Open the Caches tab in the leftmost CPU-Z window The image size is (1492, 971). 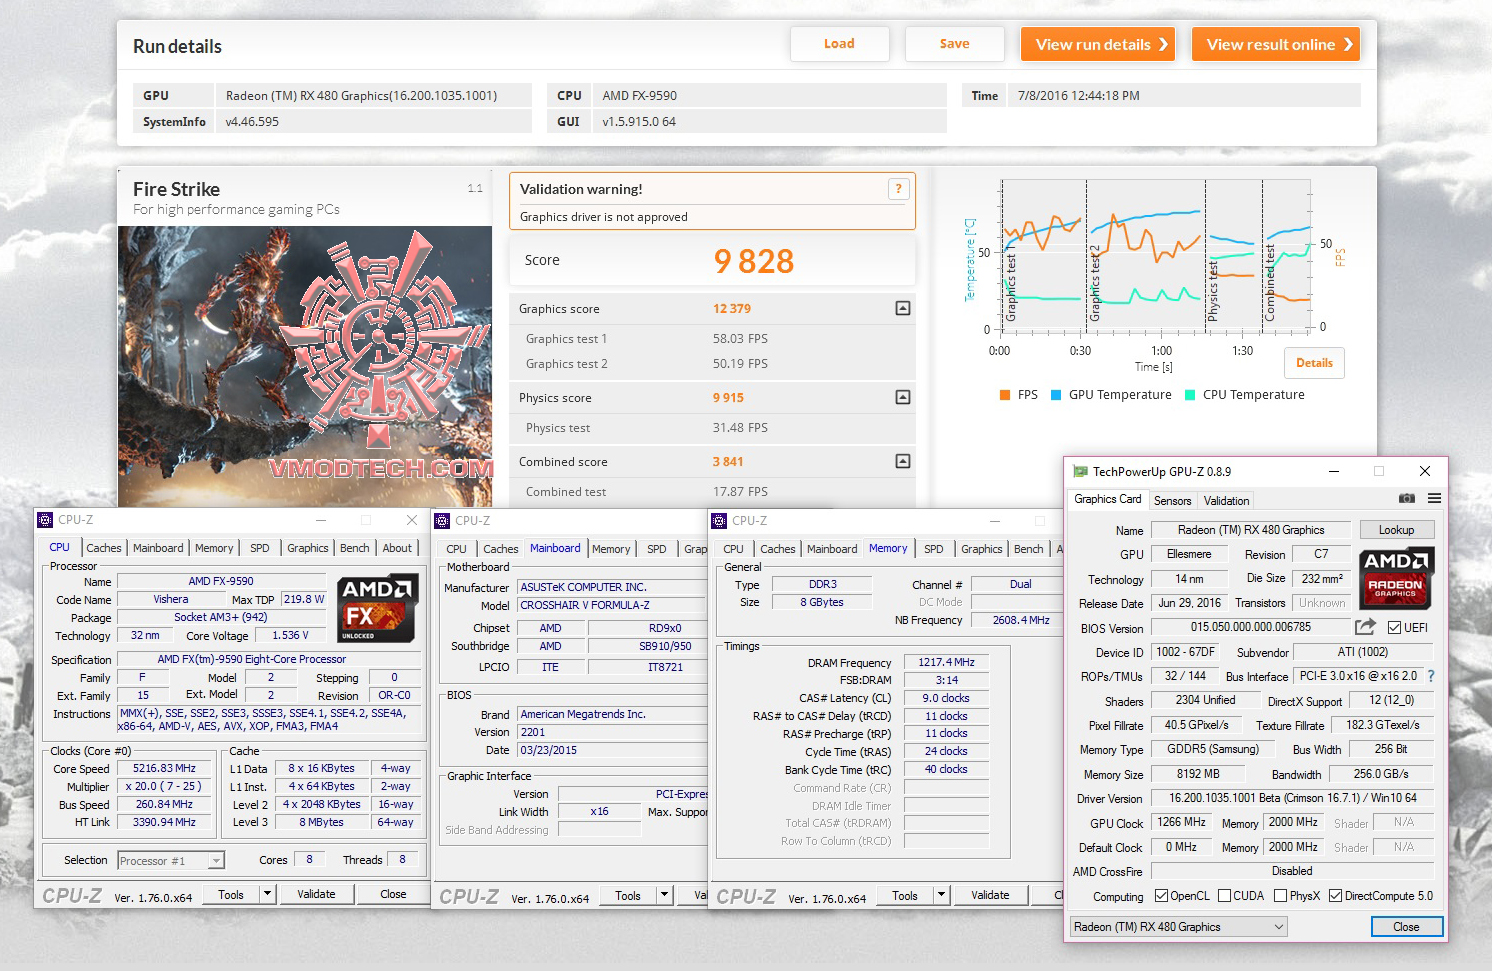point(104,548)
